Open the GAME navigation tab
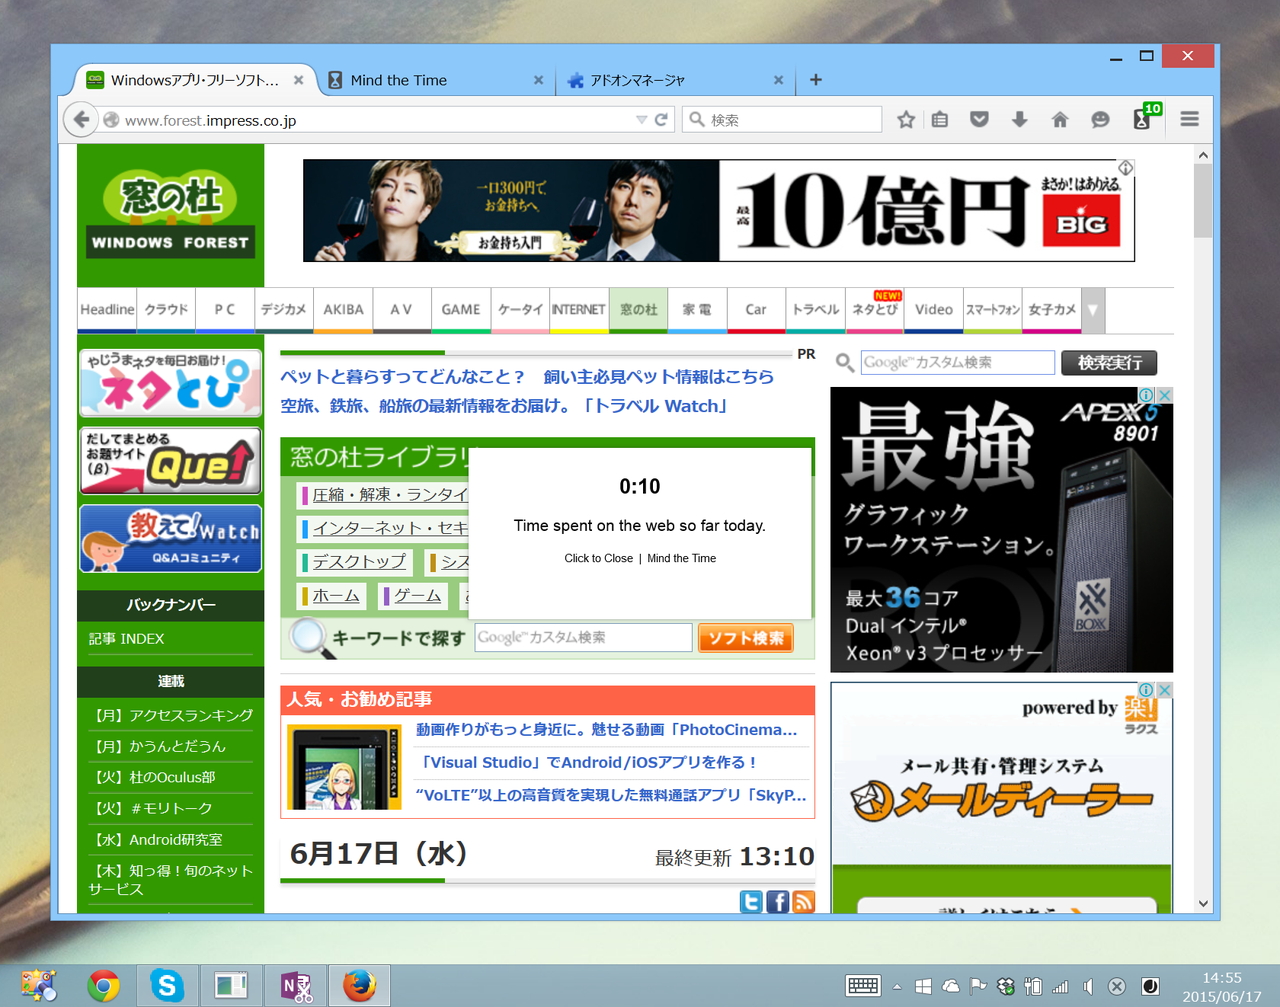1280x1007 pixels. (x=461, y=310)
